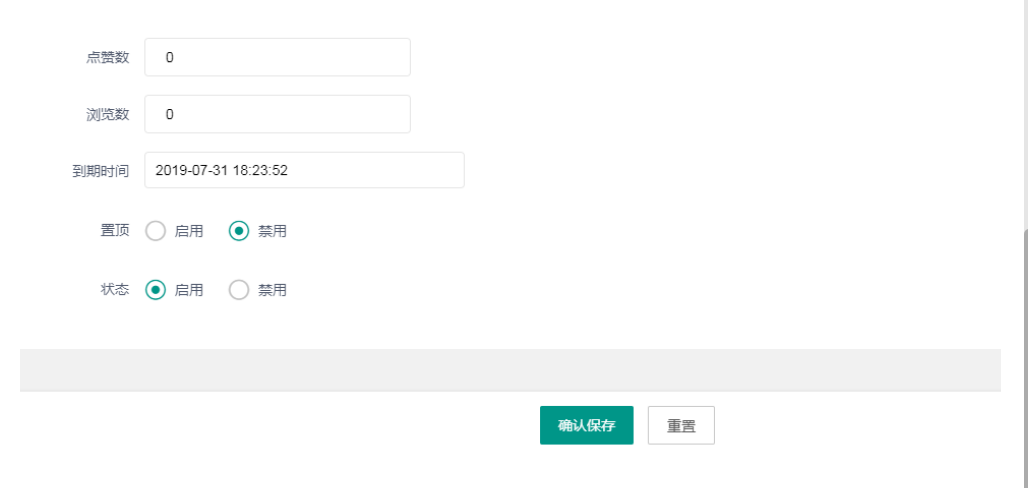Click the 点赞数 input field
Viewport: 1028px width, 488px height.
(x=277, y=58)
